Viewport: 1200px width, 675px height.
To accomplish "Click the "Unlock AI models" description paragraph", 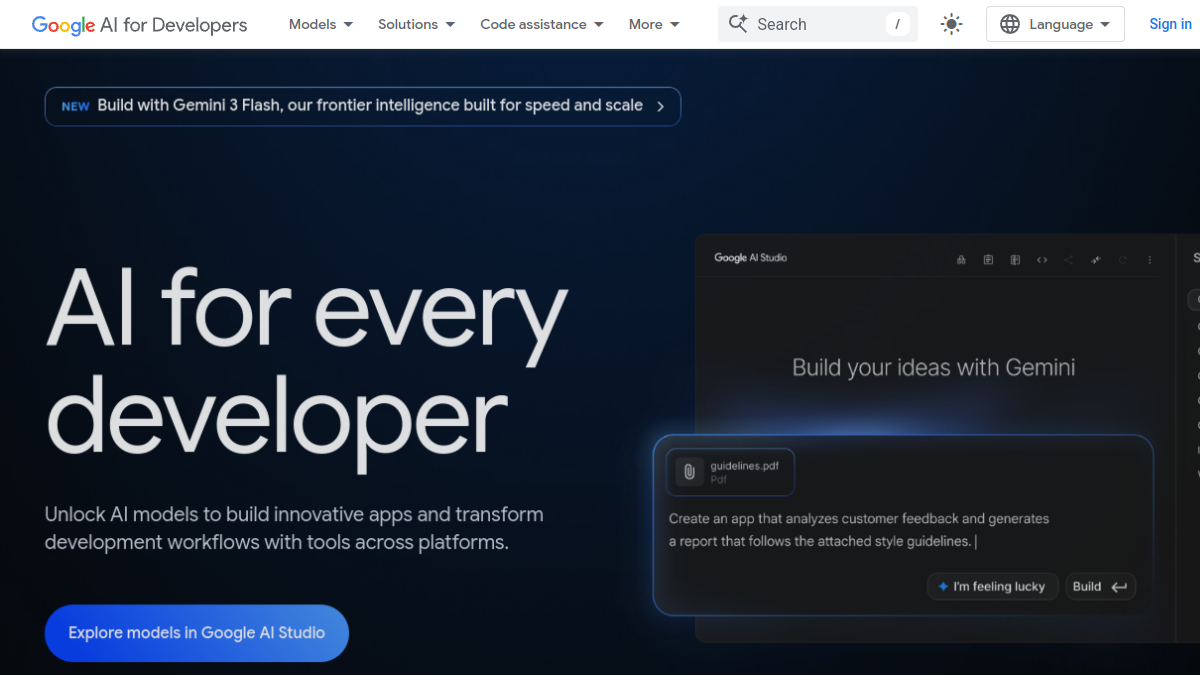I will tap(294, 529).
